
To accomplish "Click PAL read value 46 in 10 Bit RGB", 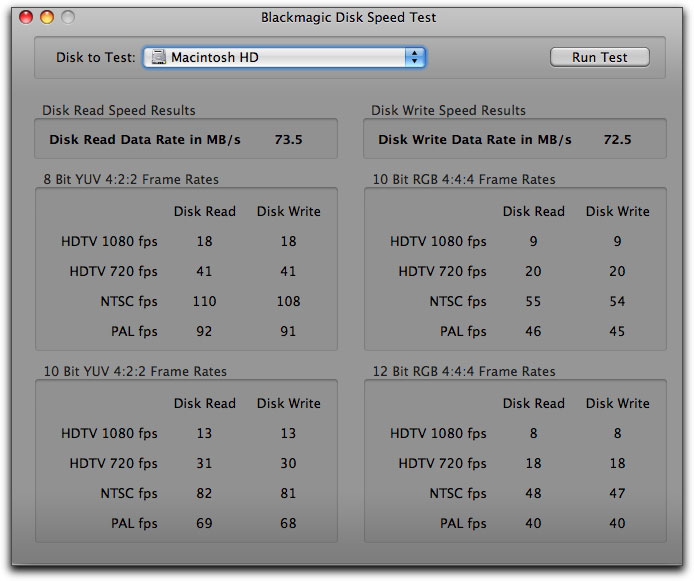I will coord(533,331).
